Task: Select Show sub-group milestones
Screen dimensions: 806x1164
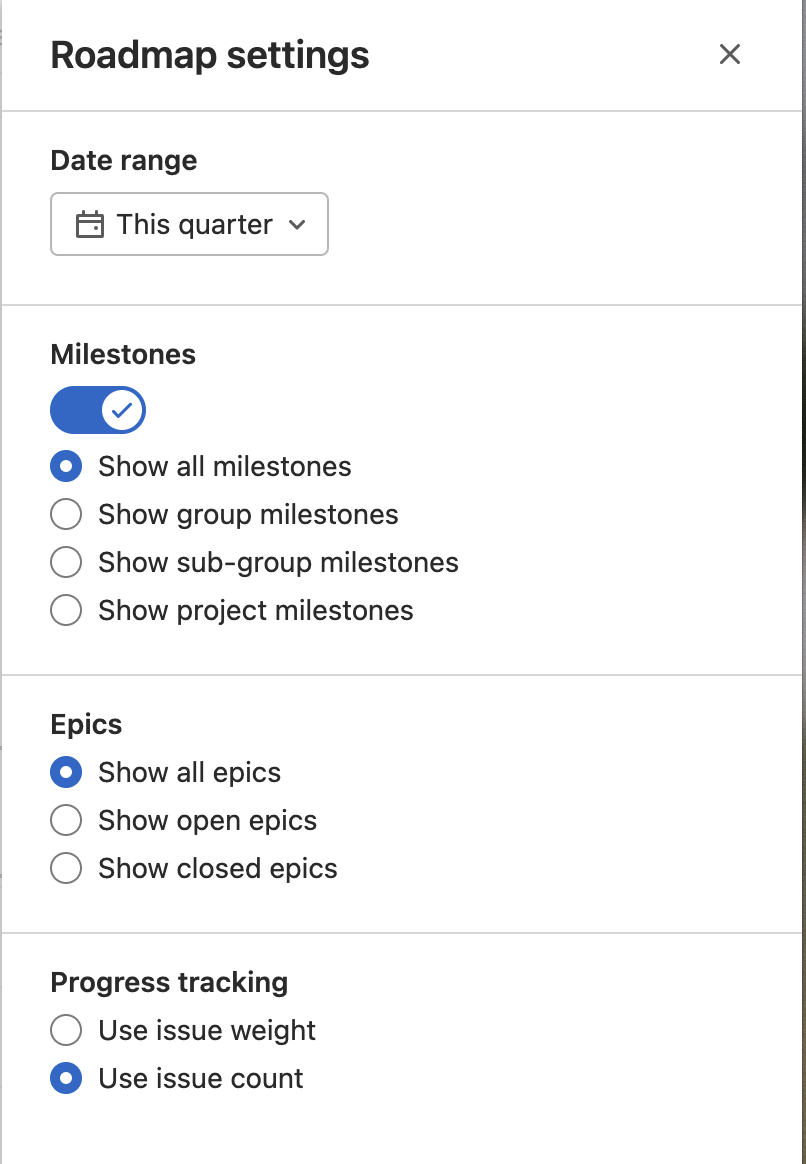Action: click(x=65, y=562)
